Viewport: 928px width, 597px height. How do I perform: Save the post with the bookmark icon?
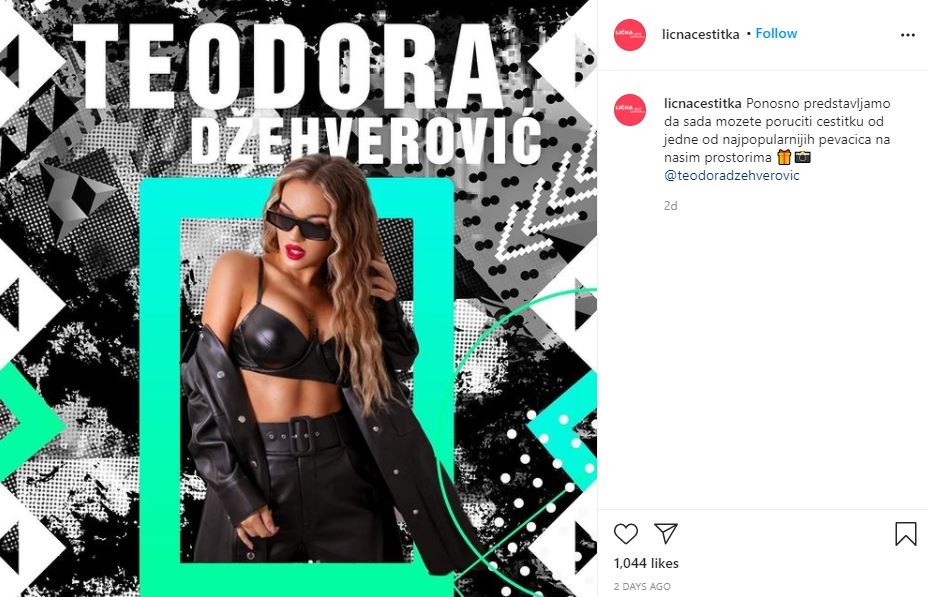(906, 534)
